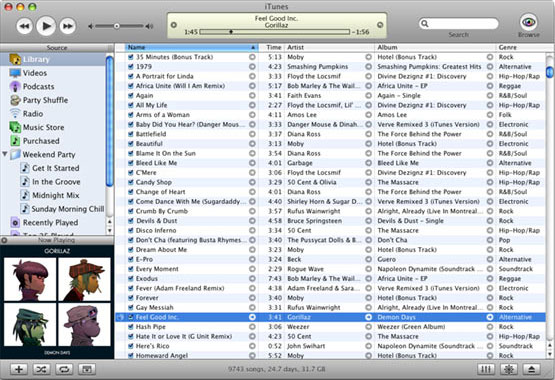Screen dimensions: 555x380
Task: Click the Now Playing panel header icon
Action: coord(4,240)
